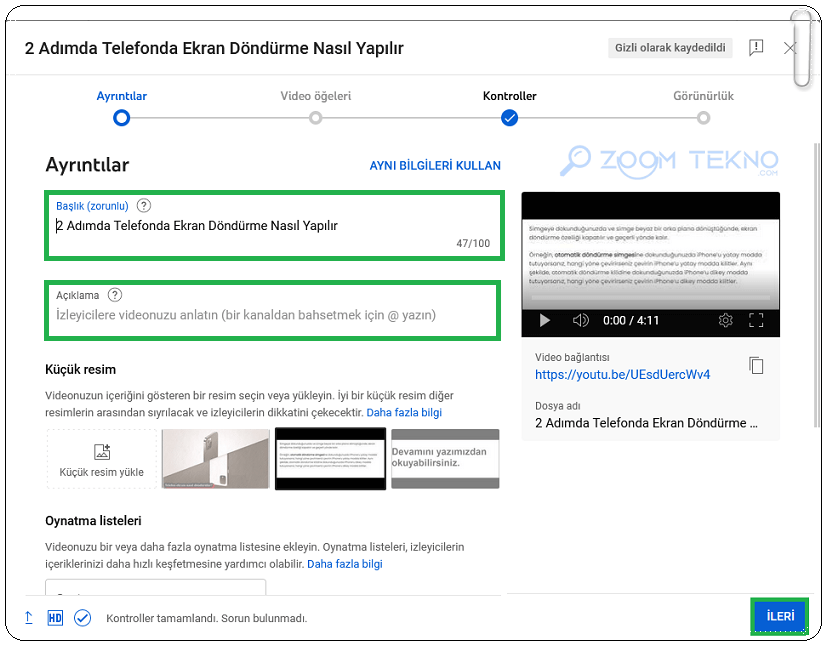Click the upload status arrow icon
Viewport: 827px width, 646px height.
click(29, 618)
